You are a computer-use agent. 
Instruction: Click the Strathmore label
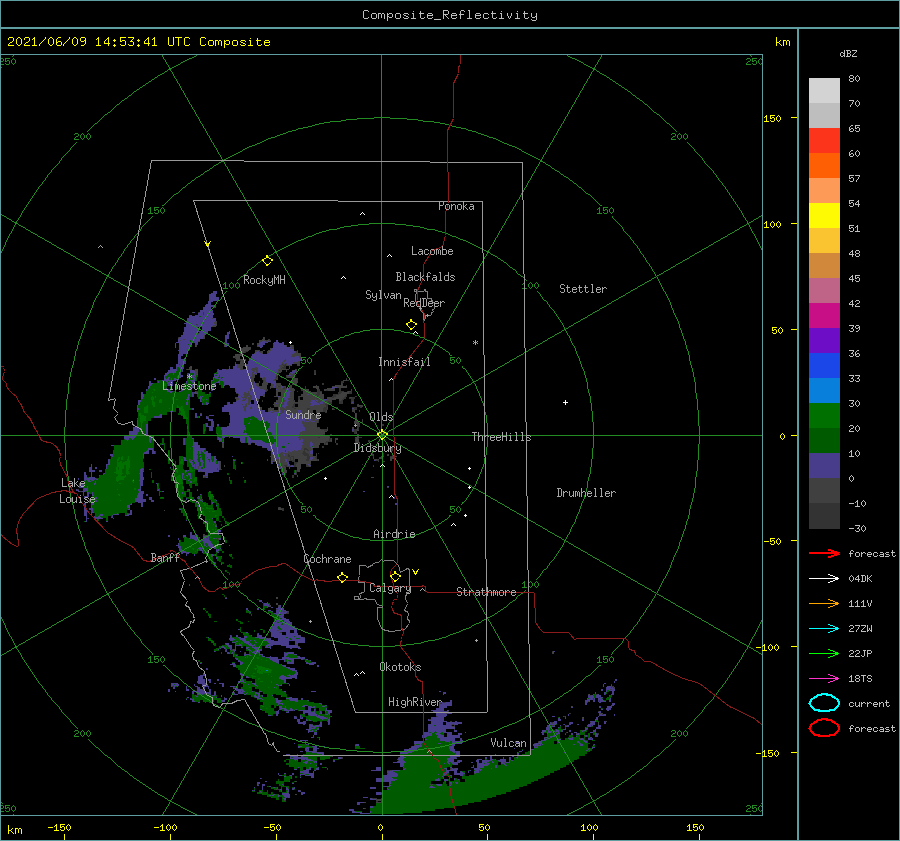(x=486, y=592)
